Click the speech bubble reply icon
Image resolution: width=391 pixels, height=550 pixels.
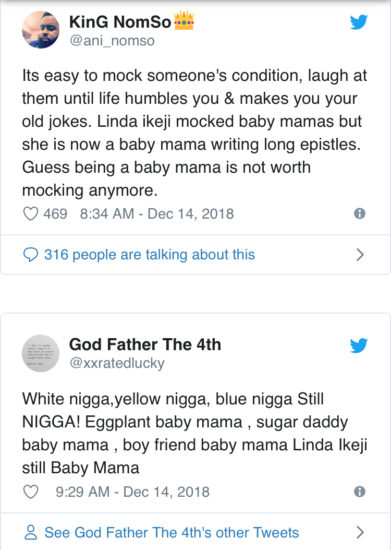(31, 255)
